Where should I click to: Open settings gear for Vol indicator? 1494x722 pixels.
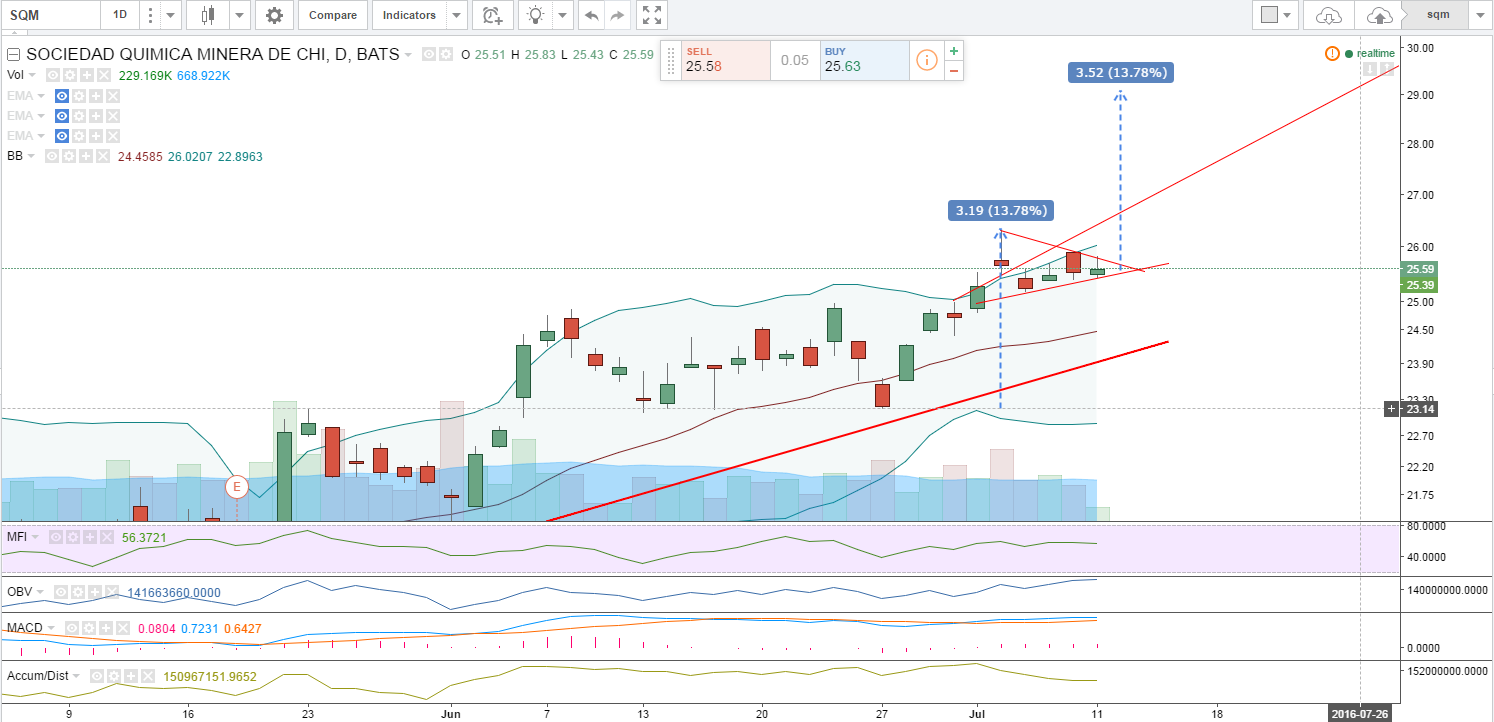coord(70,75)
